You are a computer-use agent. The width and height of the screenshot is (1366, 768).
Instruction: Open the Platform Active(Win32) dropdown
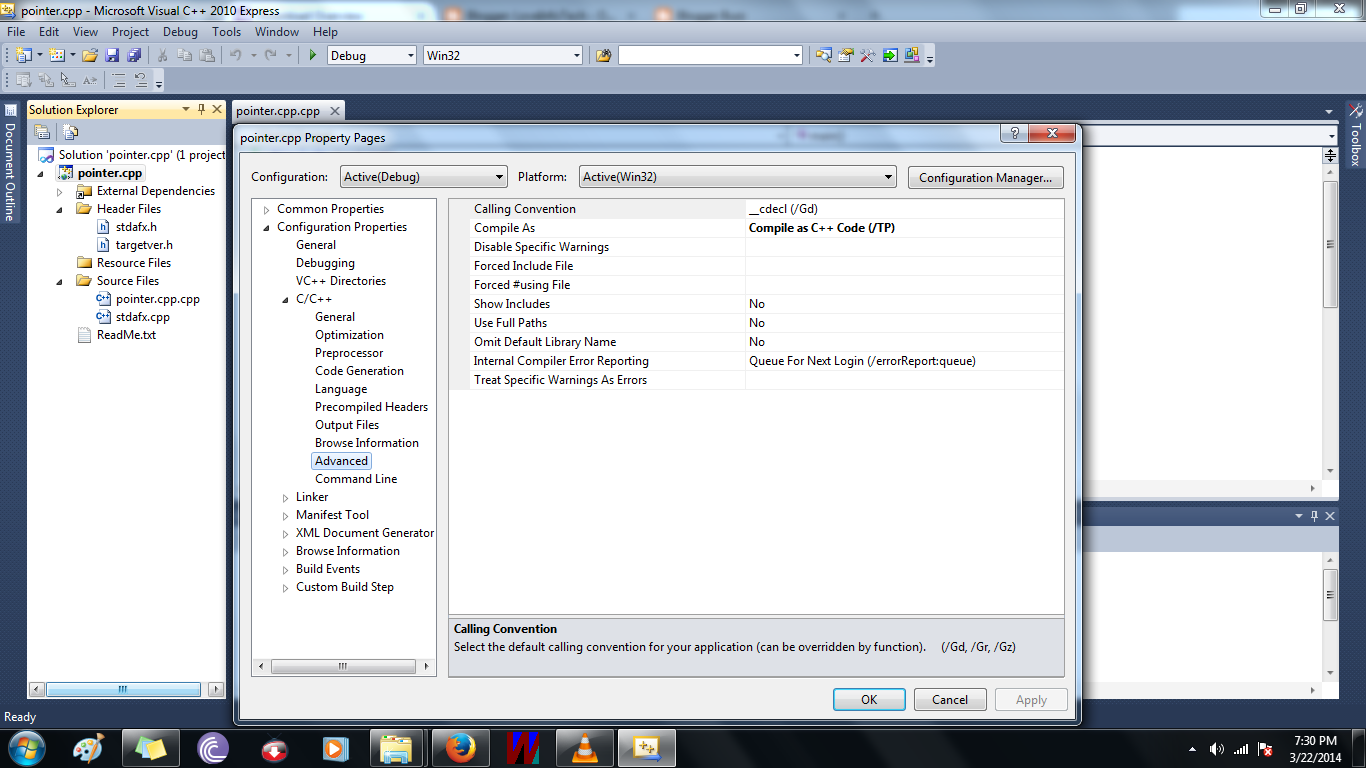tap(738, 177)
